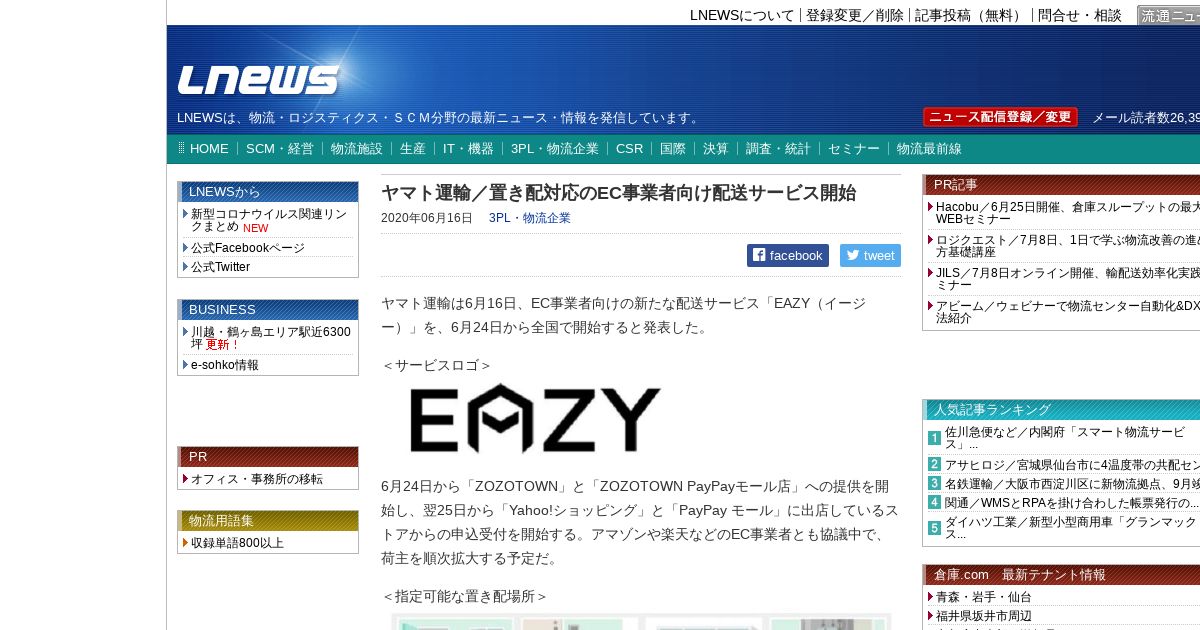Click the BUSINESS sidebar header
Screen dimensions: 1200x630
(x=268, y=309)
